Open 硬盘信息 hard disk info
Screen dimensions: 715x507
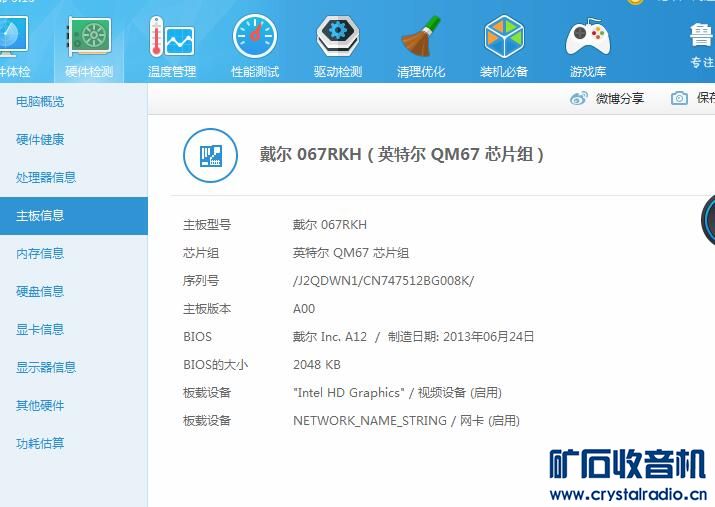40,291
